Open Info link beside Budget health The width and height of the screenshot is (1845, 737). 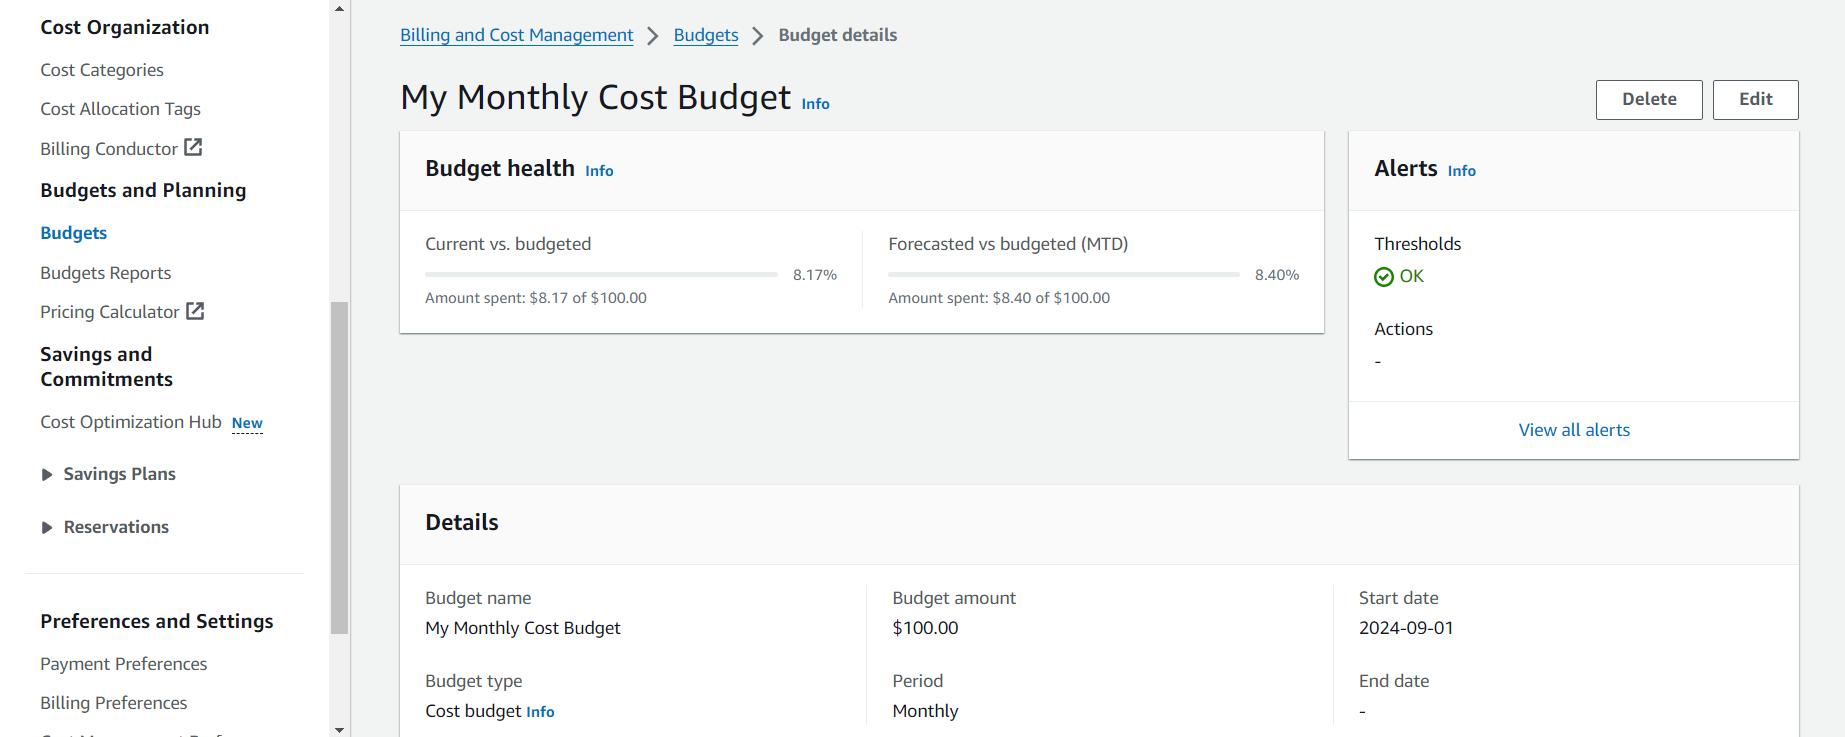[599, 171]
